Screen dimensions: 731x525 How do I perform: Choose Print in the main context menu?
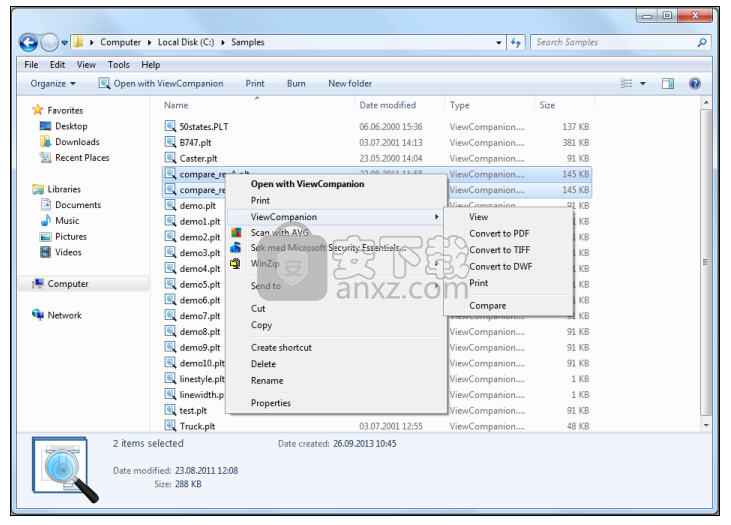coord(260,200)
